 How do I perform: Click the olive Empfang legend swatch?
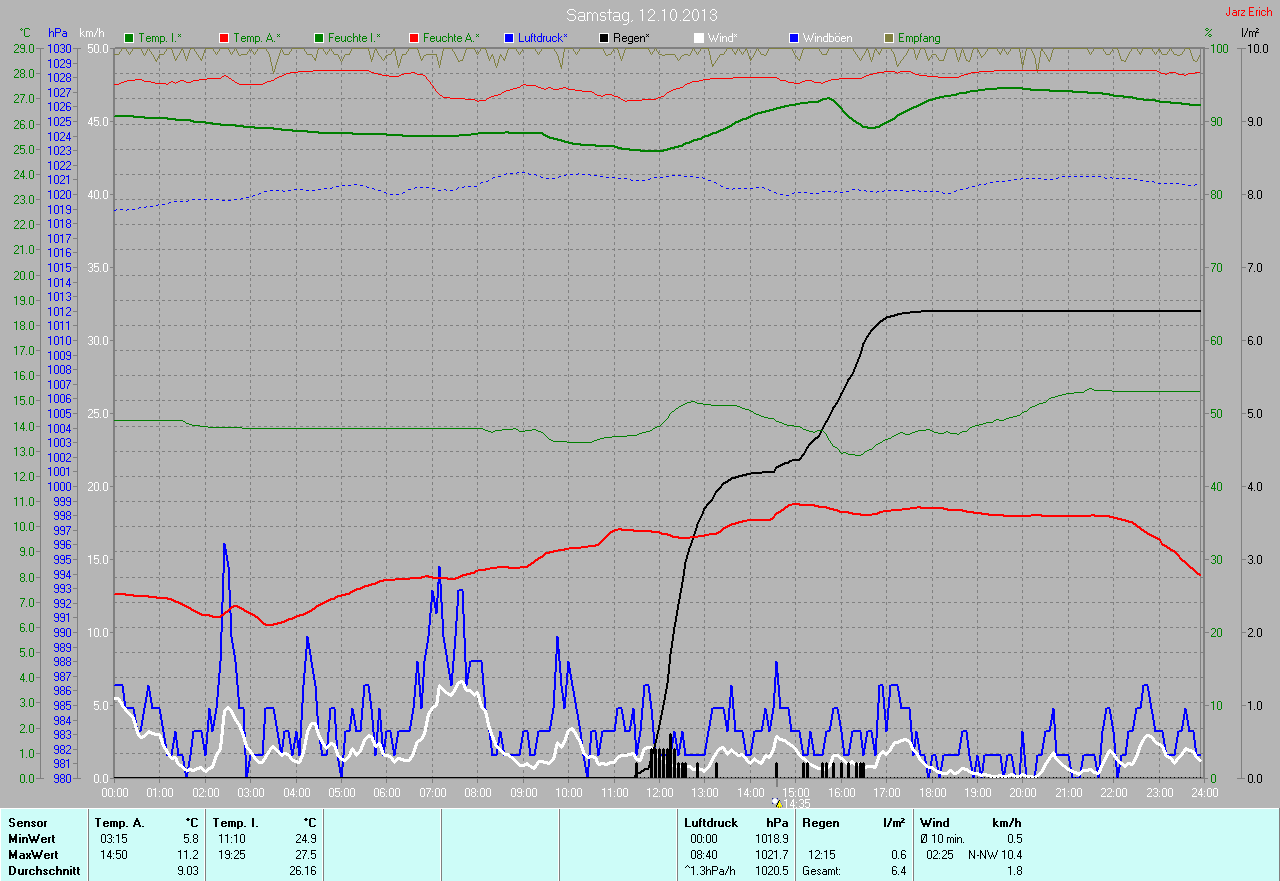pos(889,38)
